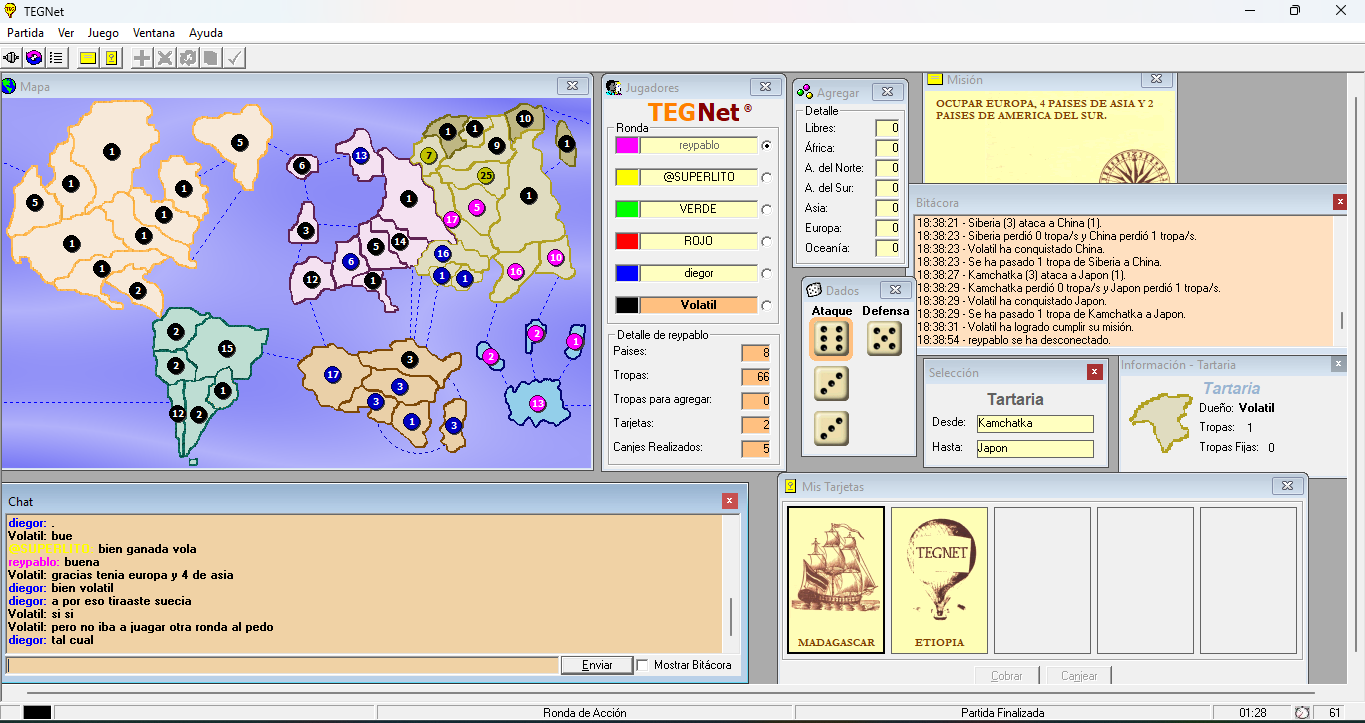The height and width of the screenshot is (723, 1365).
Task: Click the defense die
Action: point(884,339)
